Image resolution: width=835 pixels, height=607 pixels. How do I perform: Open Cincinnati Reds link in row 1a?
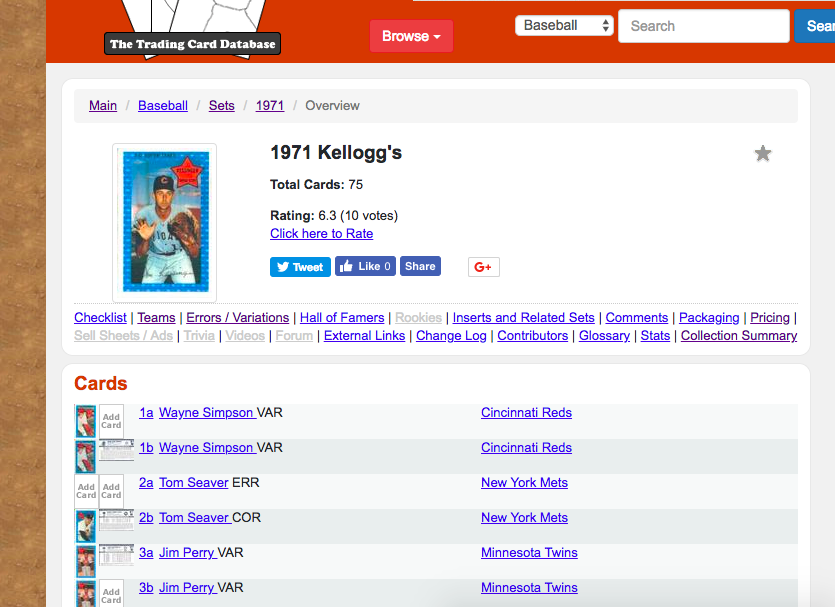(x=527, y=413)
